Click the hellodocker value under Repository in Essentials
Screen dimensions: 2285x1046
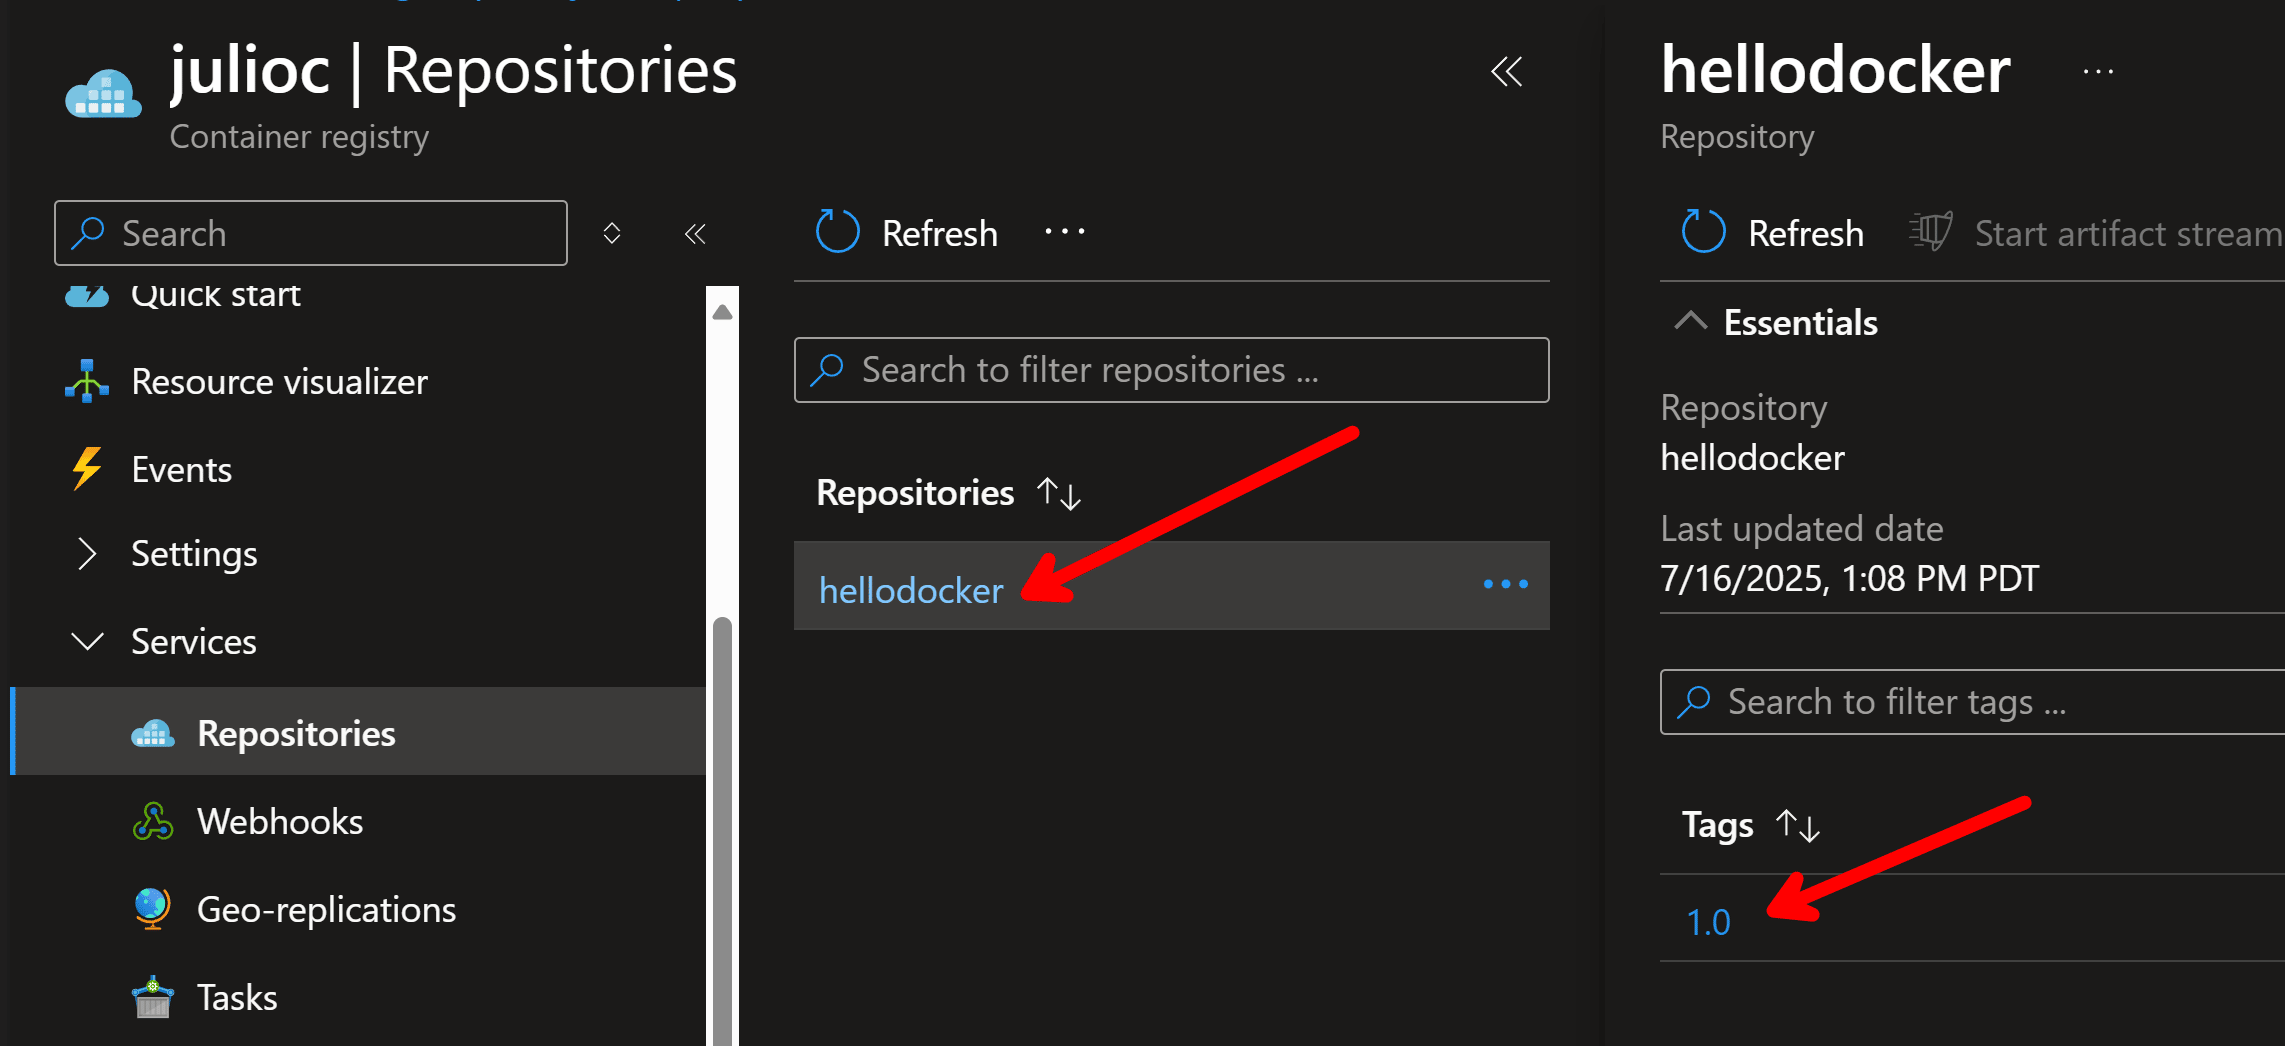1752,457
